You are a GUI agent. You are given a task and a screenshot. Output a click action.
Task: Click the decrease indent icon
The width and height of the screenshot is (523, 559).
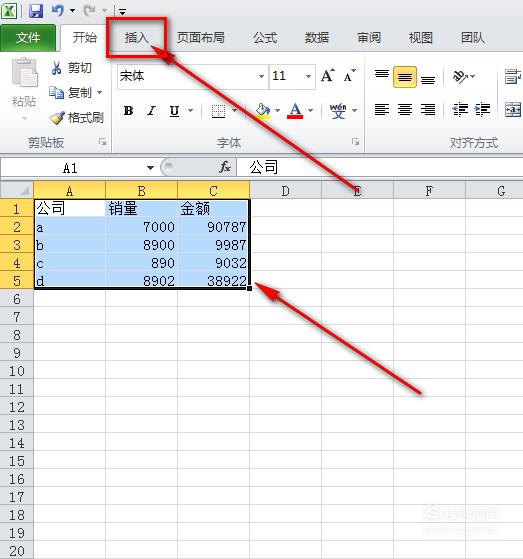[x=460, y=109]
